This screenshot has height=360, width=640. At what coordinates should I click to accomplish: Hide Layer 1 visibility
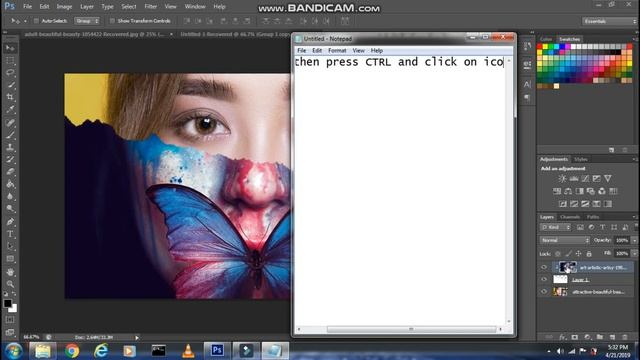pyautogui.click(x=544, y=280)
